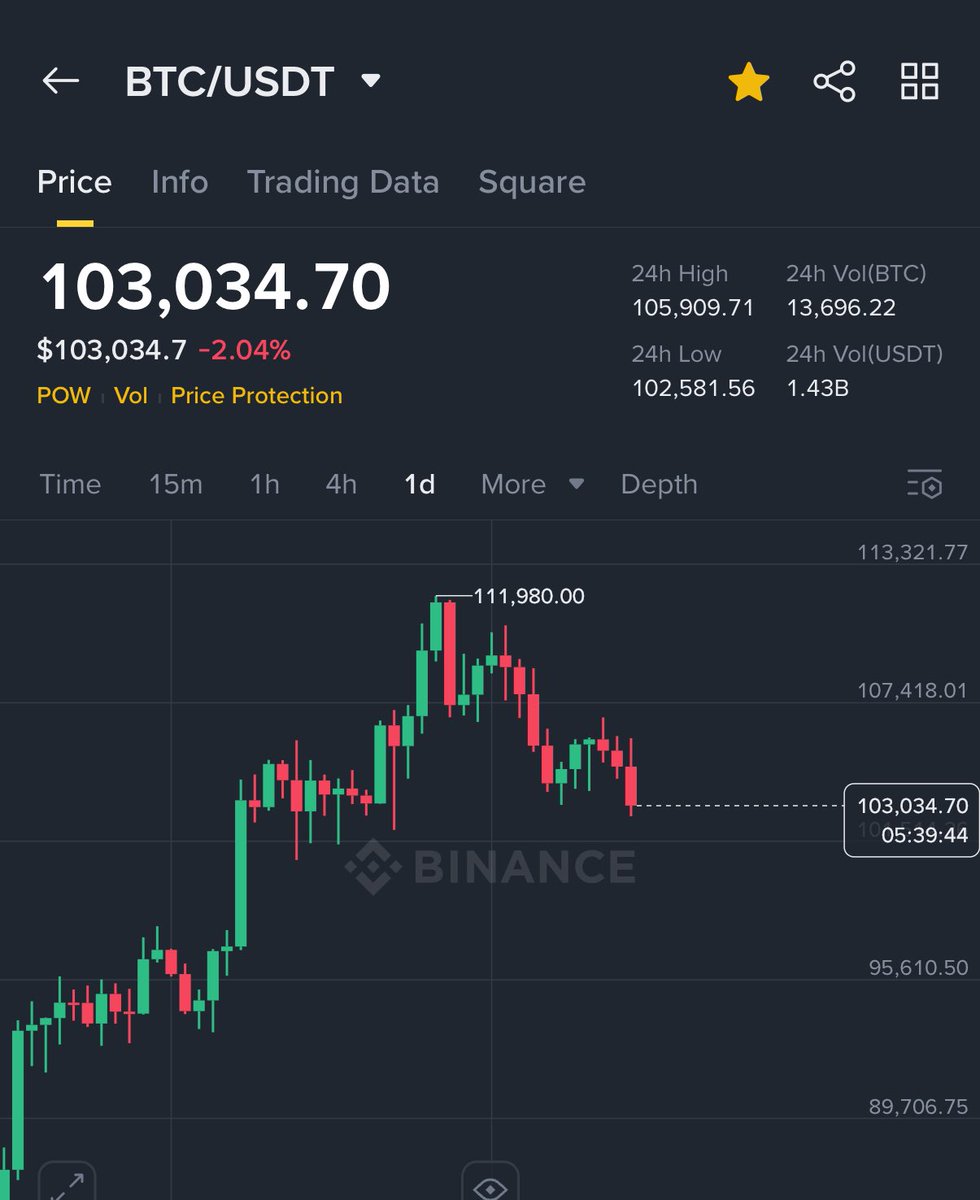Screen dimensions: 980x1200
Task: Open the More intervals dropdown
Action: click(532, 484)
